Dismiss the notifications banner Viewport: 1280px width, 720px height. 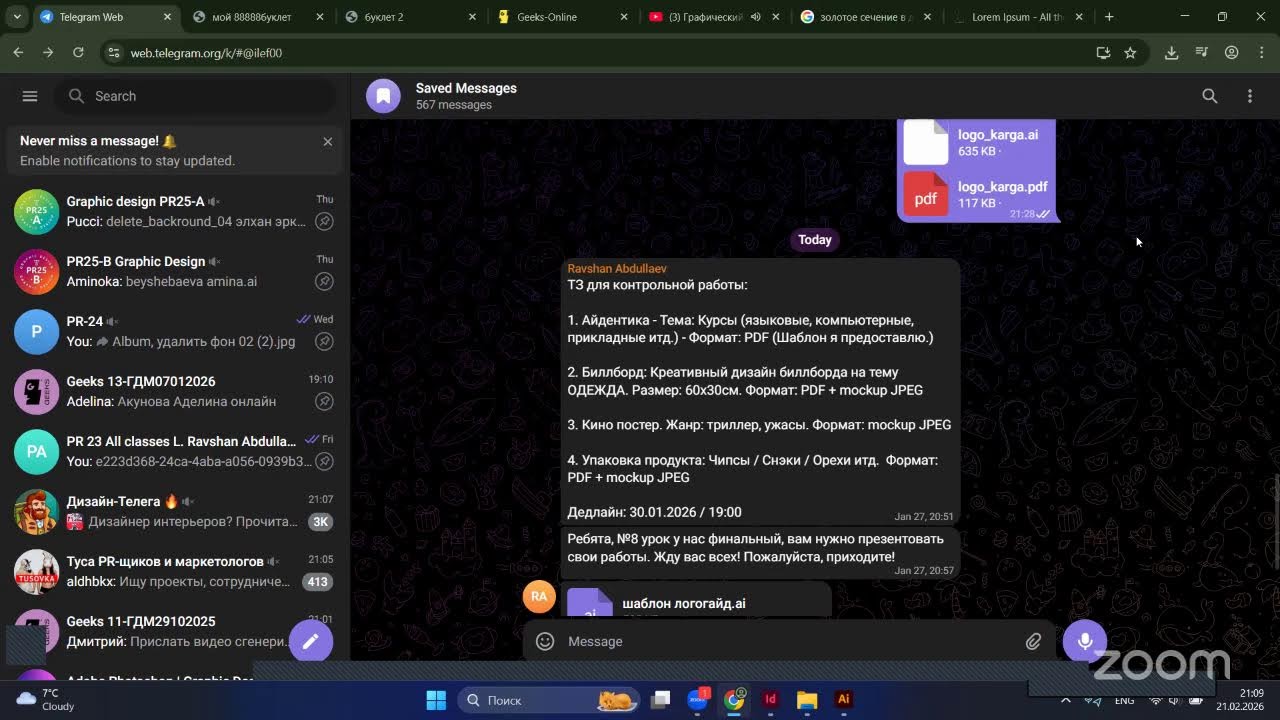pyautogui.click(x=327, y=142)
